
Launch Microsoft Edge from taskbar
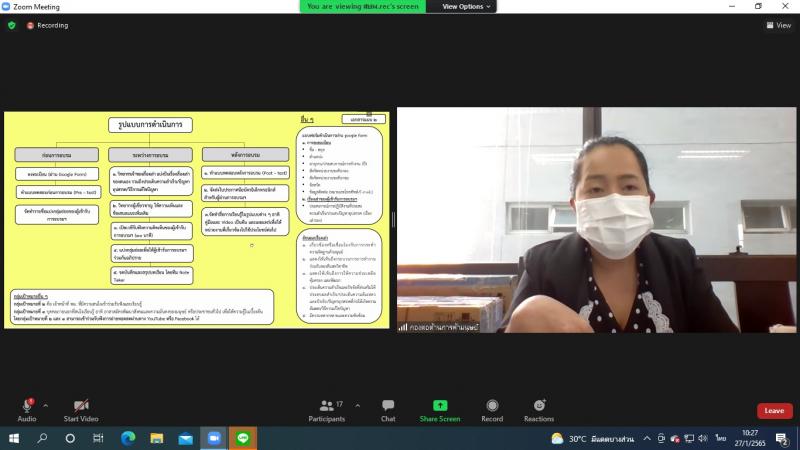tap(128, 438)
